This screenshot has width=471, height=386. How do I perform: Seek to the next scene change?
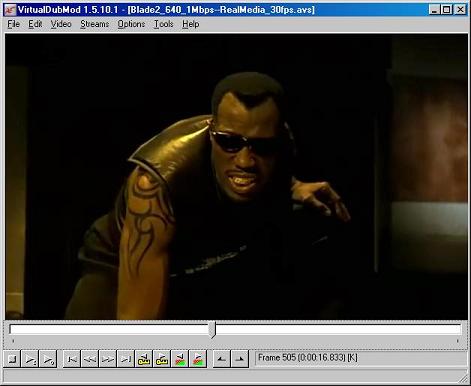click(198, 359)
